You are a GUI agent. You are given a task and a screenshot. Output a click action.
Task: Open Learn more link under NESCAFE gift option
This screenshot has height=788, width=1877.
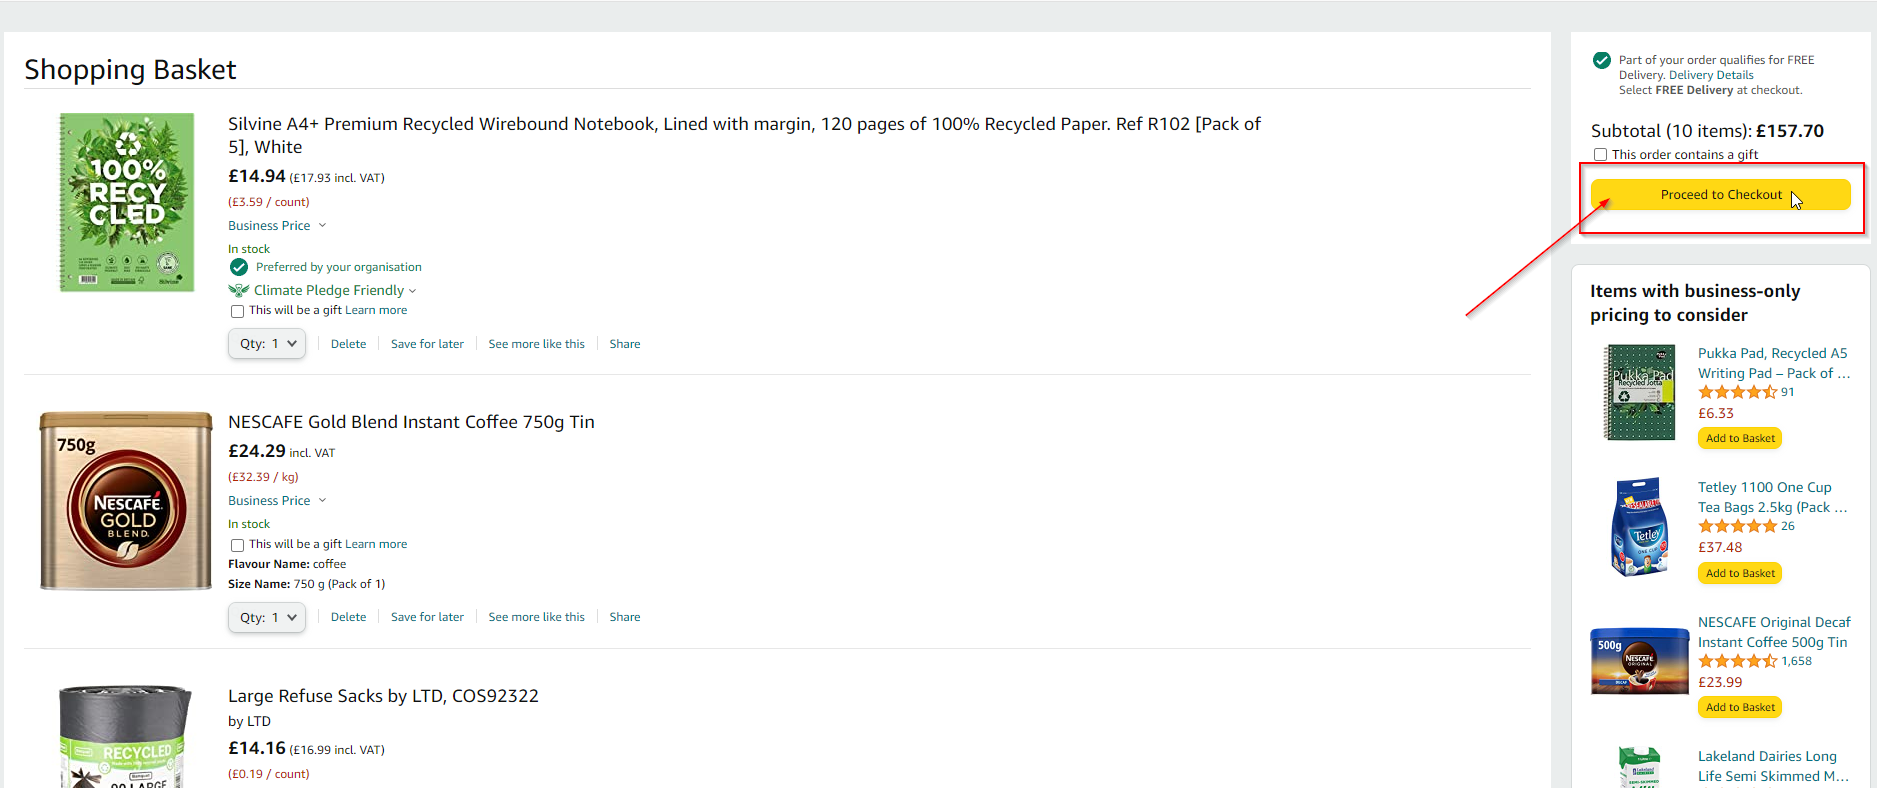click(376, 545)
